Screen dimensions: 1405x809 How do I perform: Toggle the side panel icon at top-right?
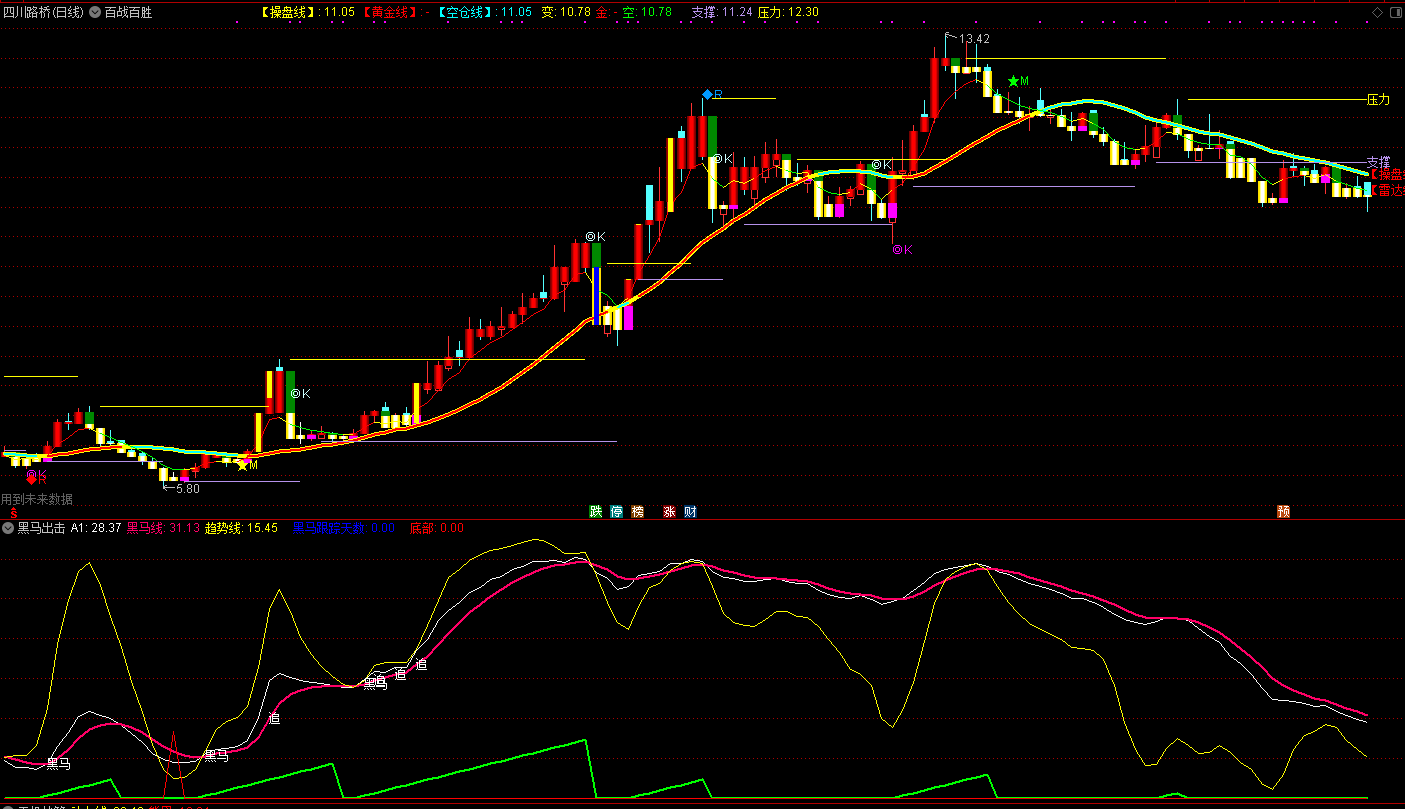tap(1395, 12)
